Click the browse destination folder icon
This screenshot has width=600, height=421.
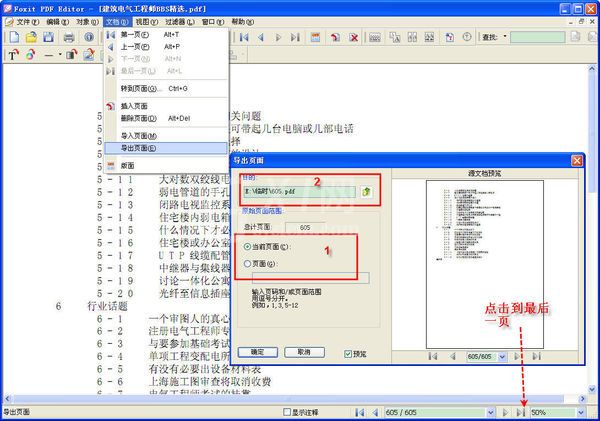(x=366, y=192)
